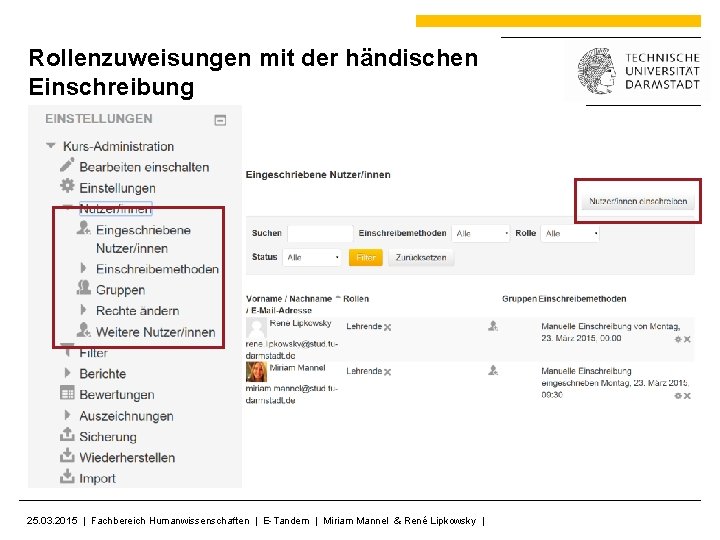Click the Sicherung backup icon
Image resolution: width=720 pixels, height=540 pixels.
point(67,434)
